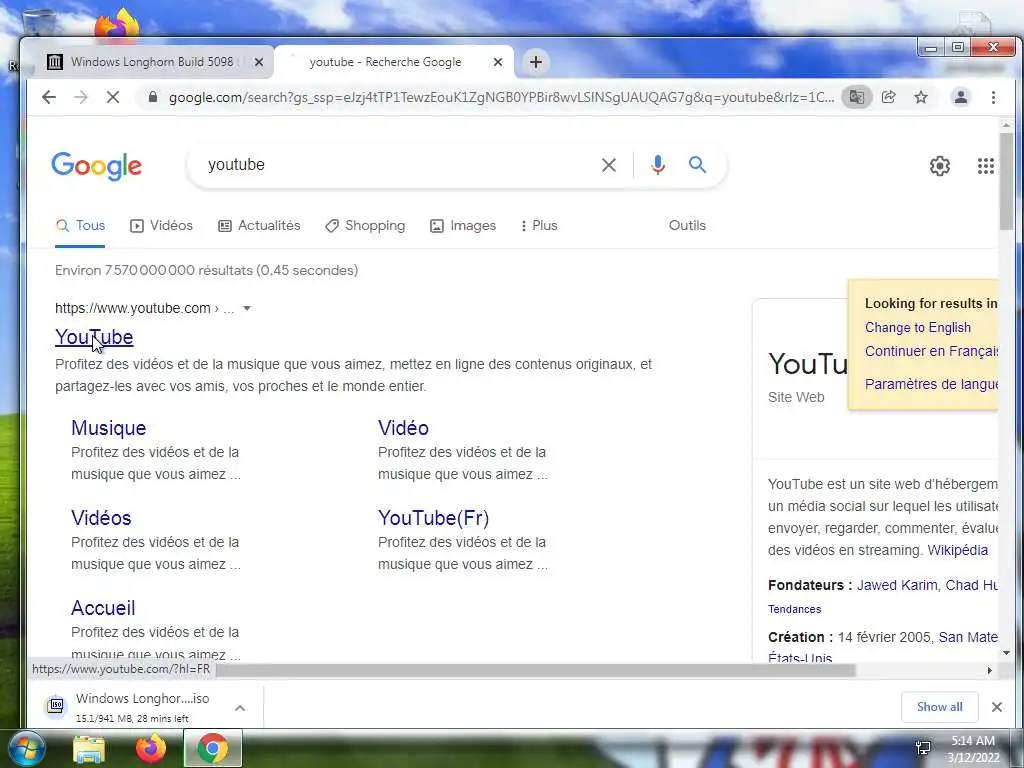Open the Musique sitelink

coord(108,428)
